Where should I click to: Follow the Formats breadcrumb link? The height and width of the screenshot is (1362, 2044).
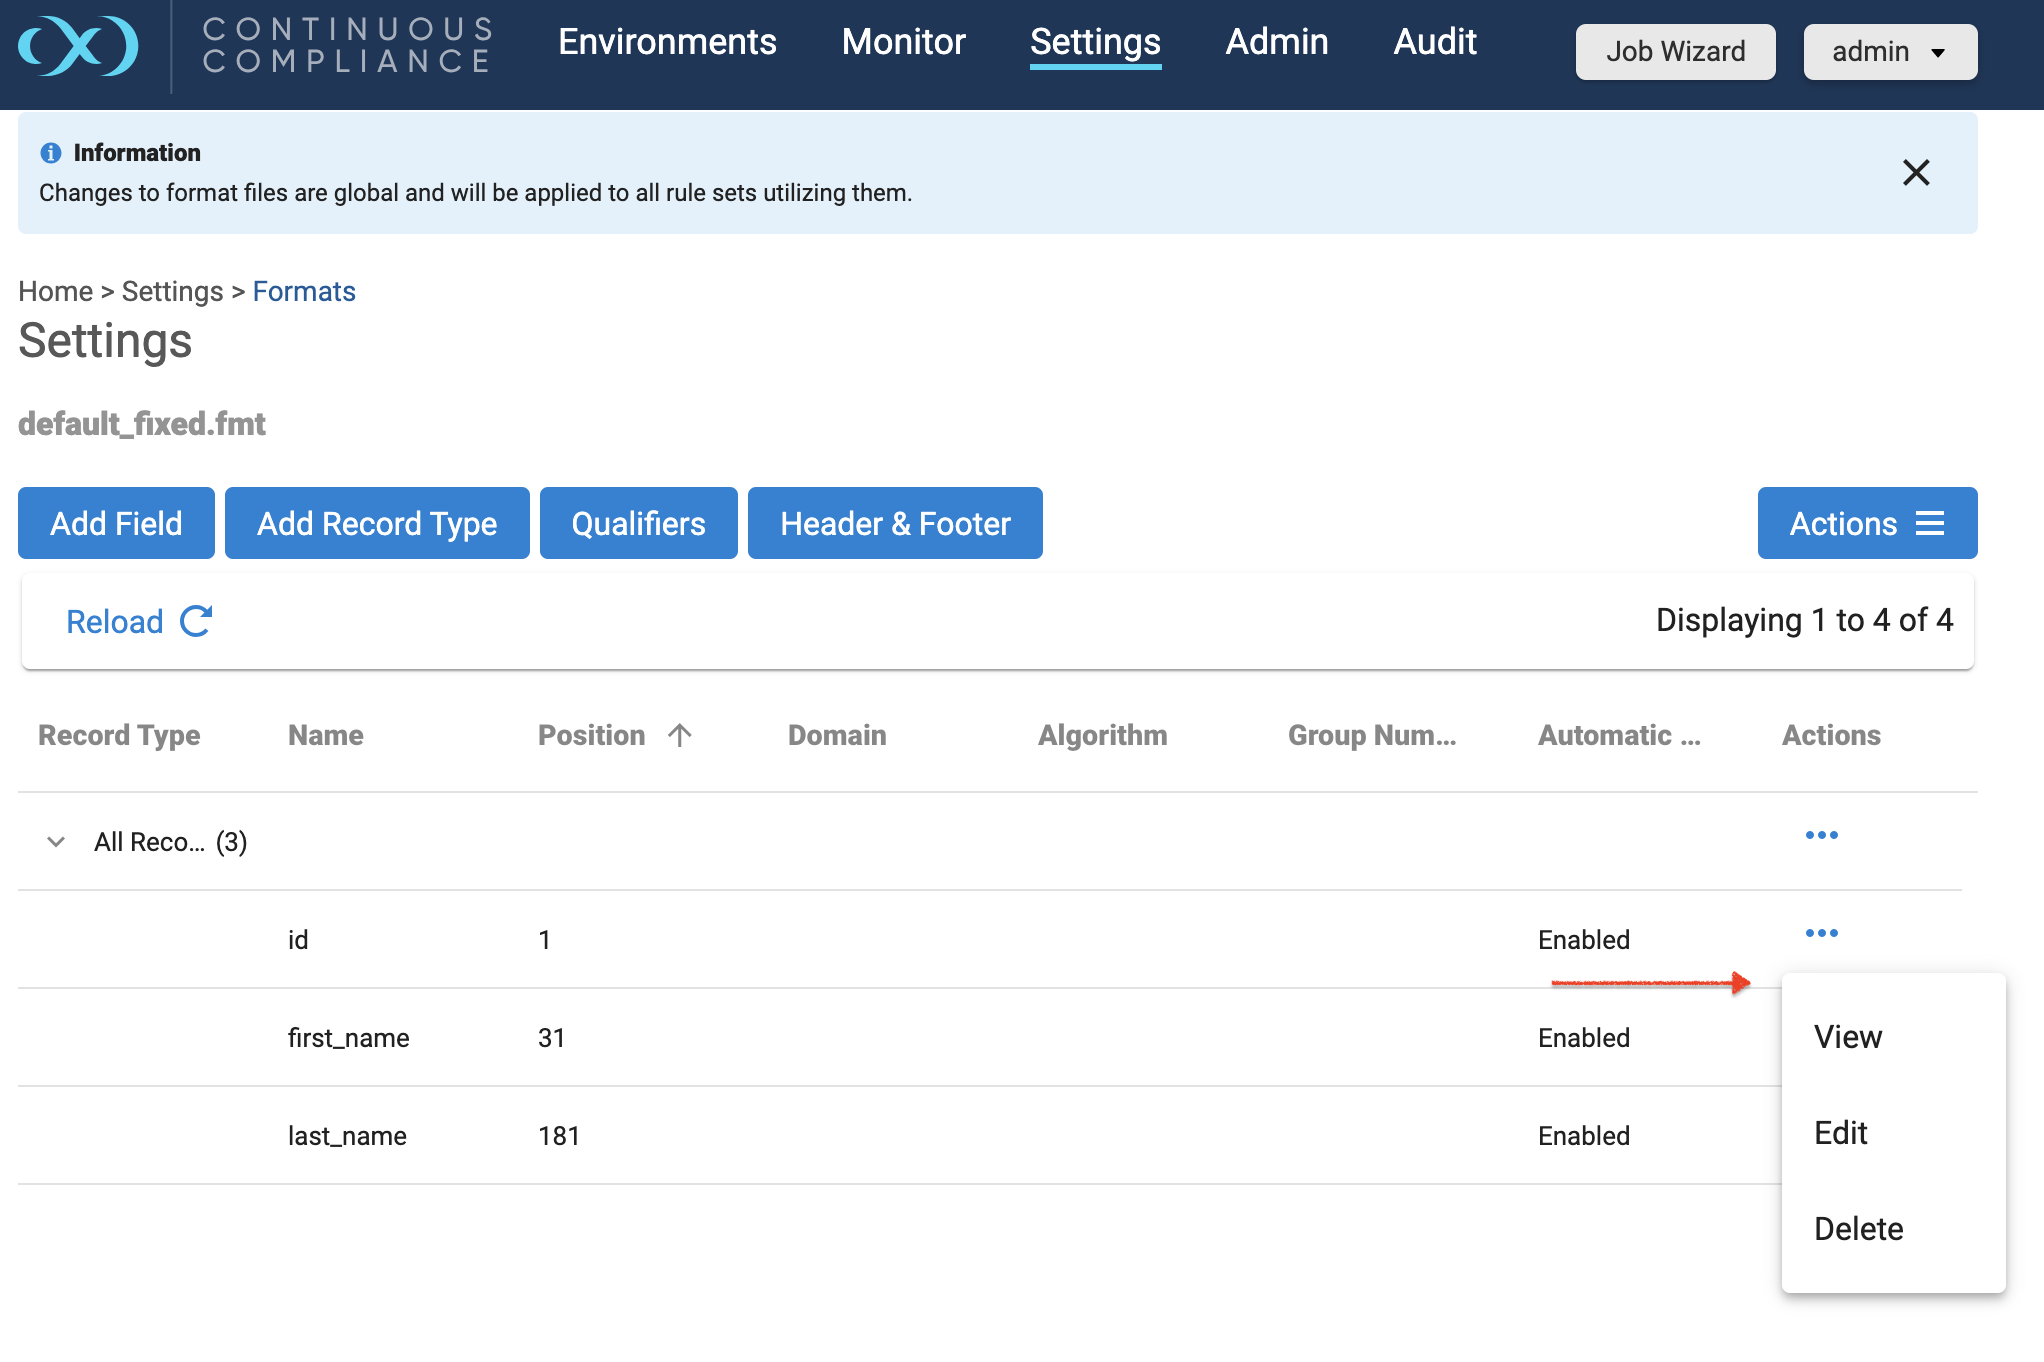(x=304, y=291)
